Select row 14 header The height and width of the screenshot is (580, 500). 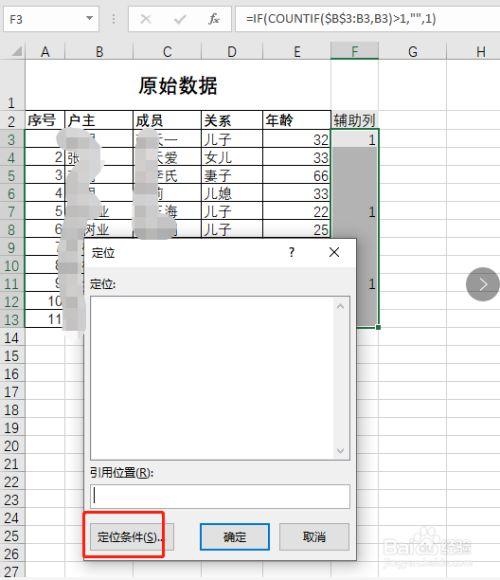pos(12,338)
